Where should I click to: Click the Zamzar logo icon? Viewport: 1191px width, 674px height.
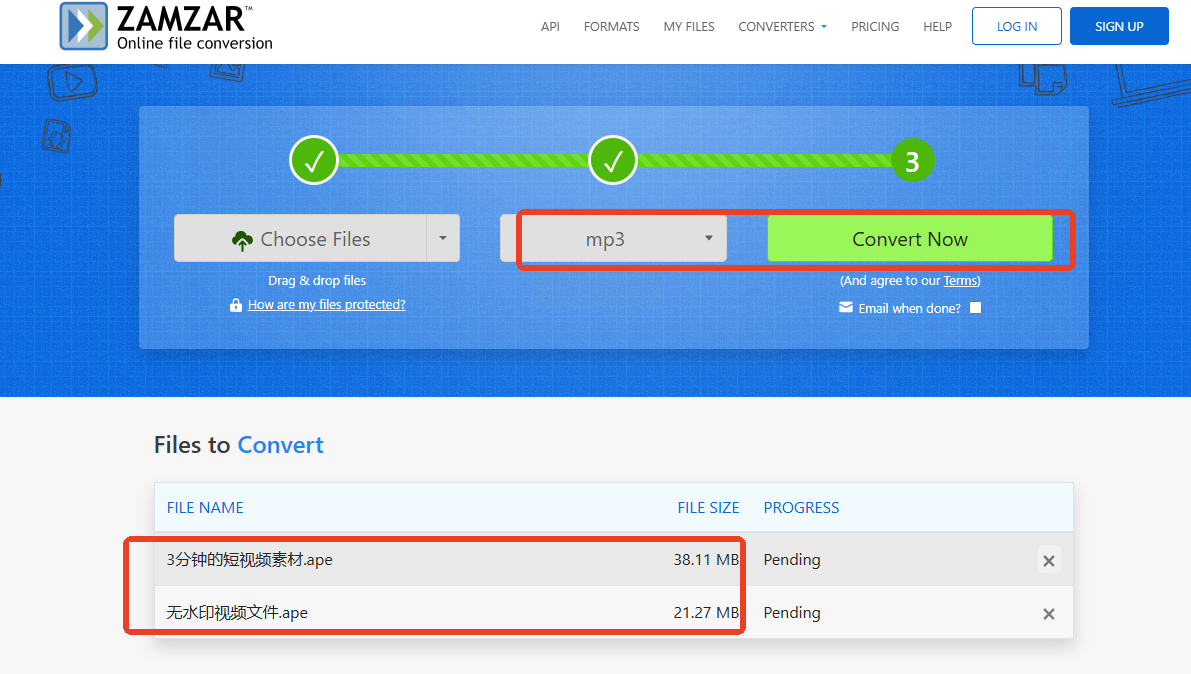click(84, 26)
